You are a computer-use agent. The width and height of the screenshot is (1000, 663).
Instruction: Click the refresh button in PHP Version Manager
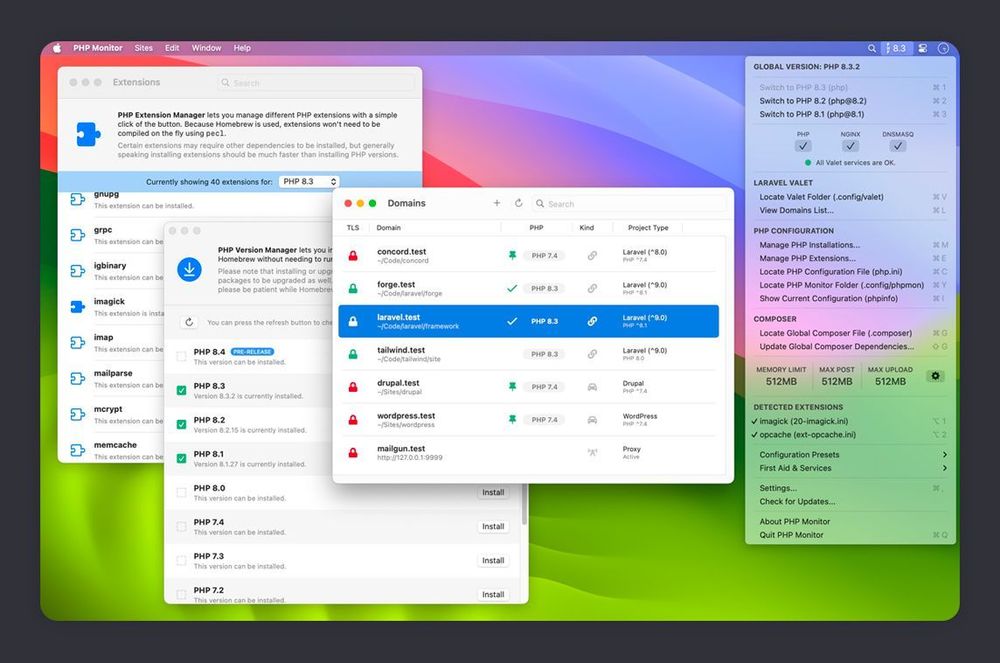(189, 322)
